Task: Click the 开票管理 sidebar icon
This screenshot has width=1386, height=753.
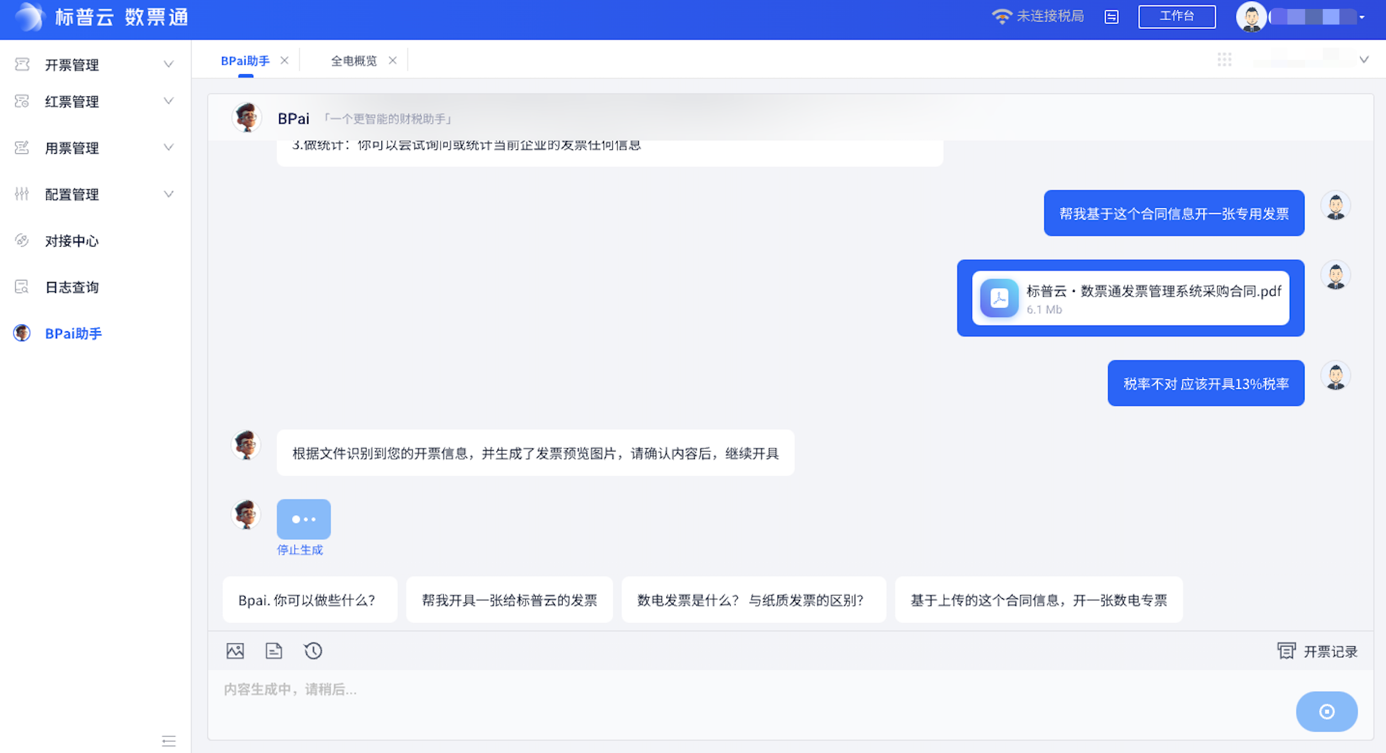Action: tap(22, 65)
